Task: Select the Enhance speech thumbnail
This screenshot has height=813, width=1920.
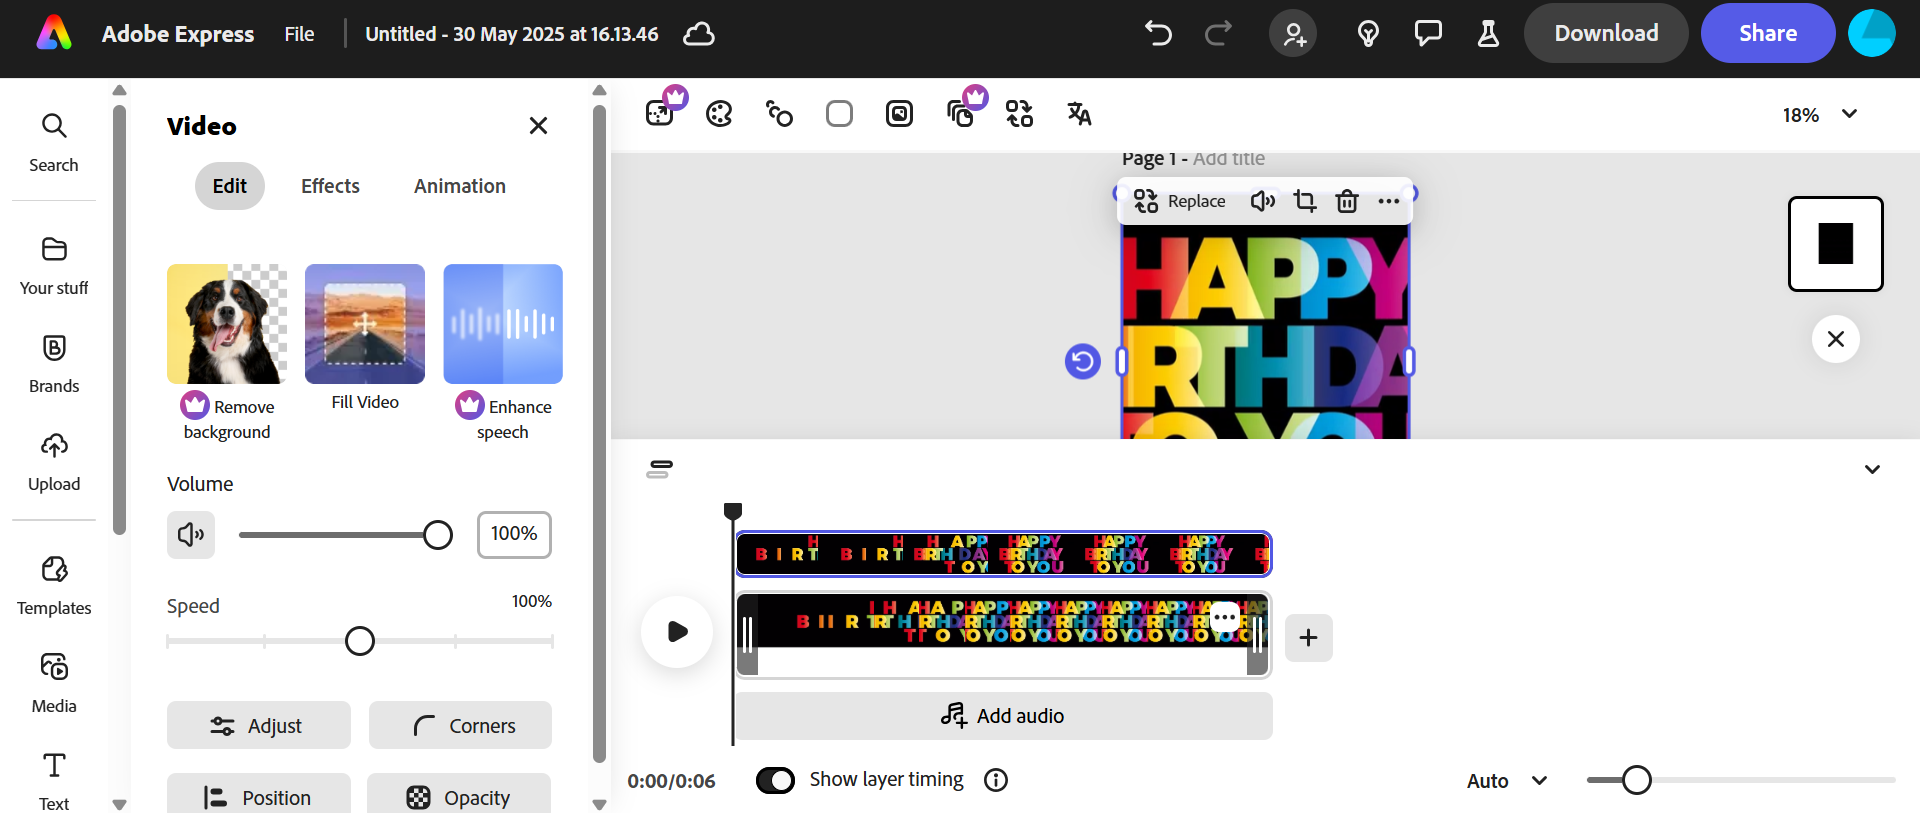Action: click(503, 324)
